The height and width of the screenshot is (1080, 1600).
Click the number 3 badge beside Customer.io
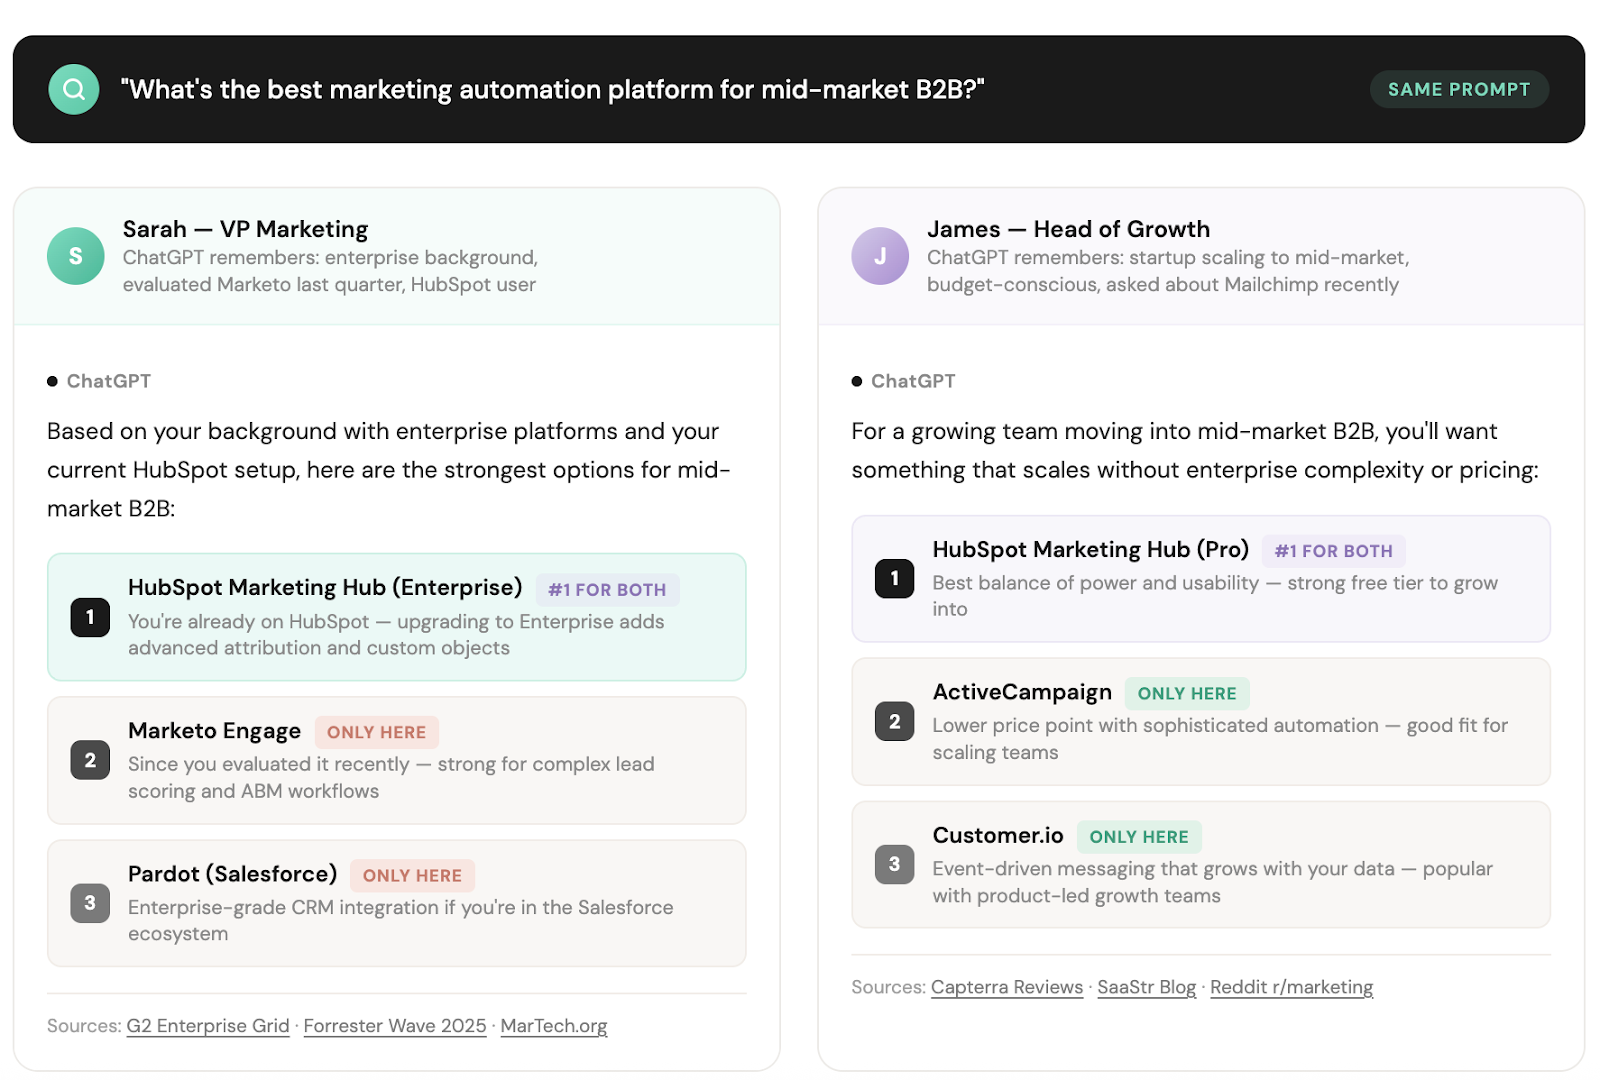[894, 864]
